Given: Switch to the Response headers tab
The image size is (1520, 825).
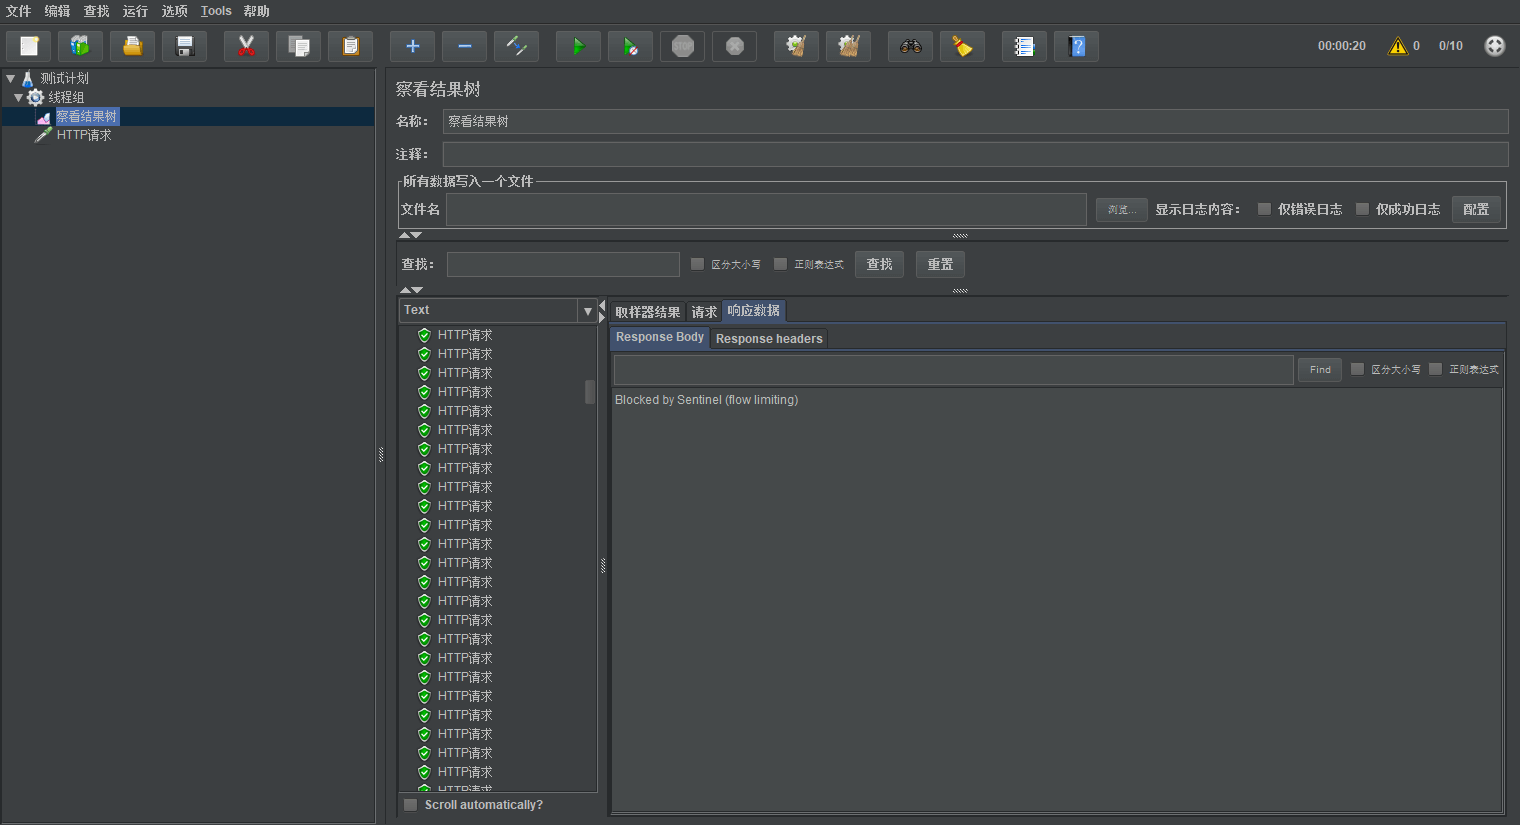Looking at the screenshot, I should click(769, 339).
